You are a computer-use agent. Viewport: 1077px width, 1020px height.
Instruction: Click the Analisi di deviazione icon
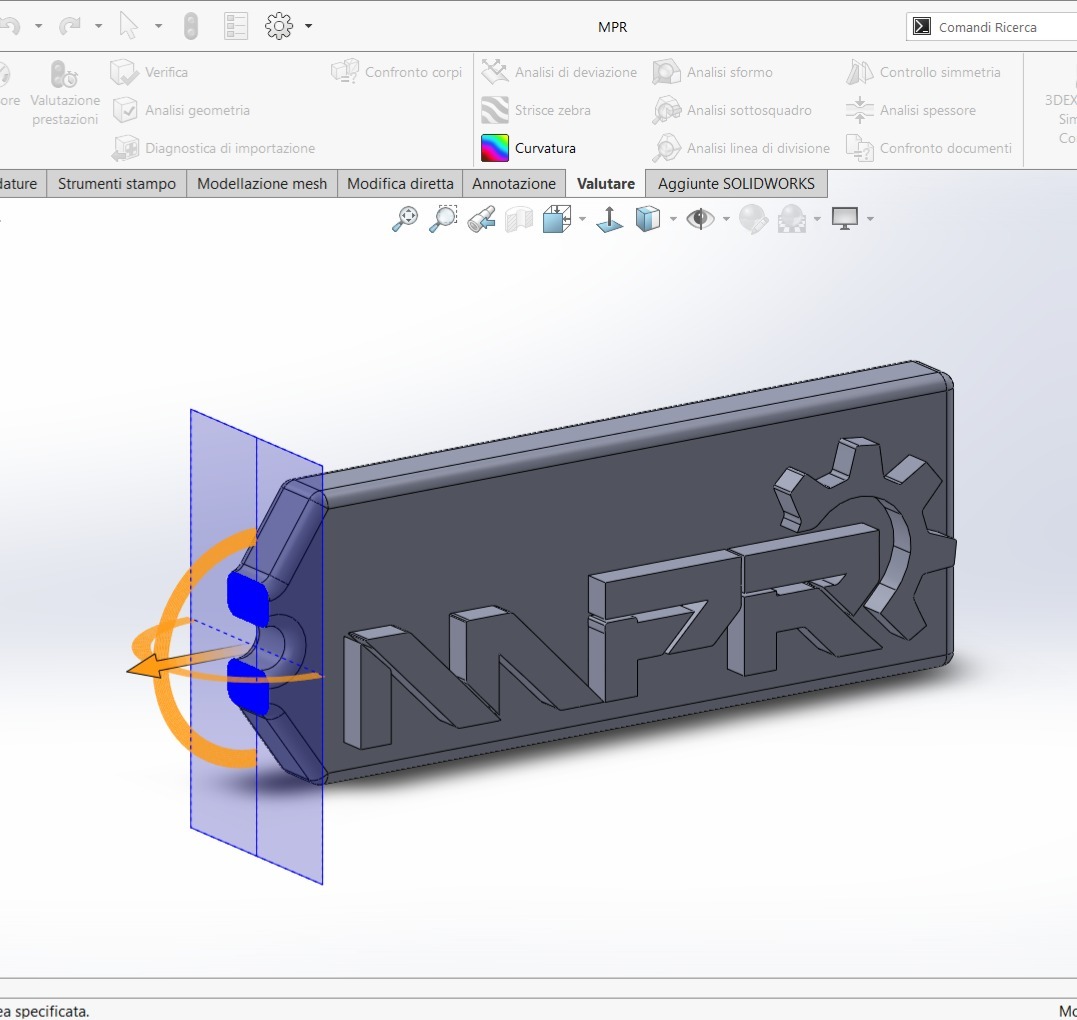coord(495,72)
